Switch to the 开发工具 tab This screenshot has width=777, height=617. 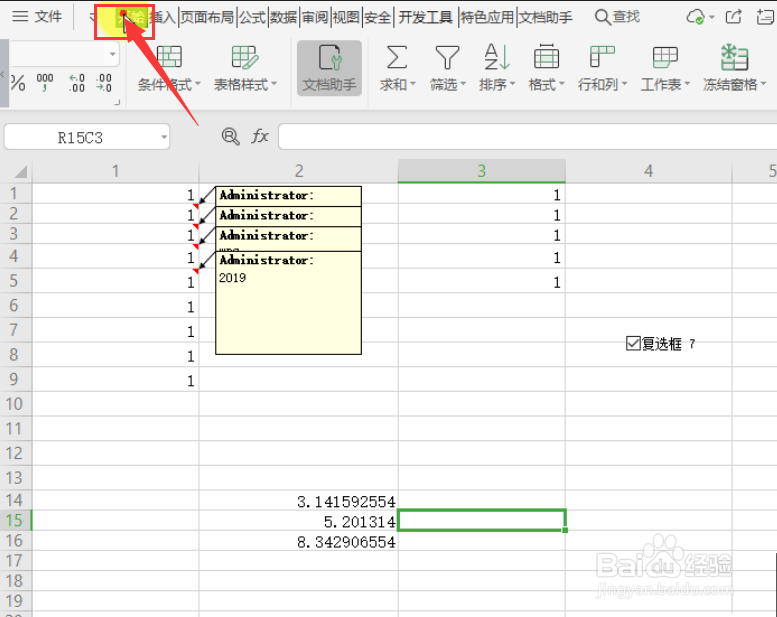(425, 17)
